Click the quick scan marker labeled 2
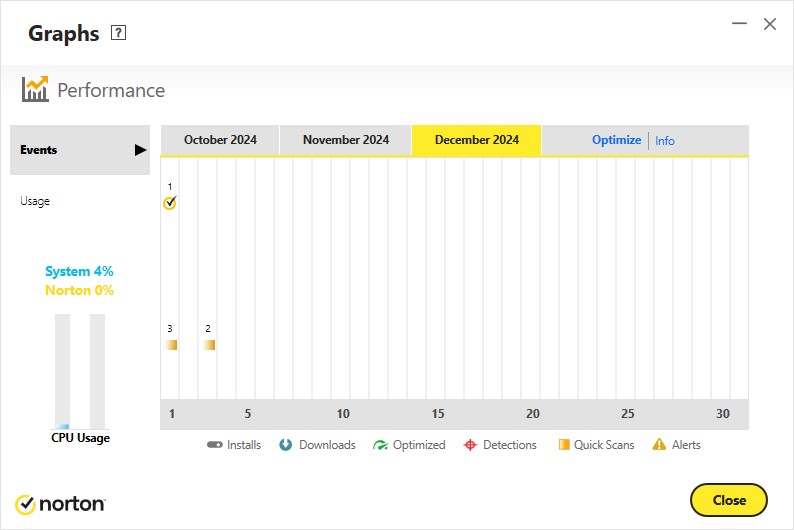This screenshot has width=794, height=530. (209, 345)
